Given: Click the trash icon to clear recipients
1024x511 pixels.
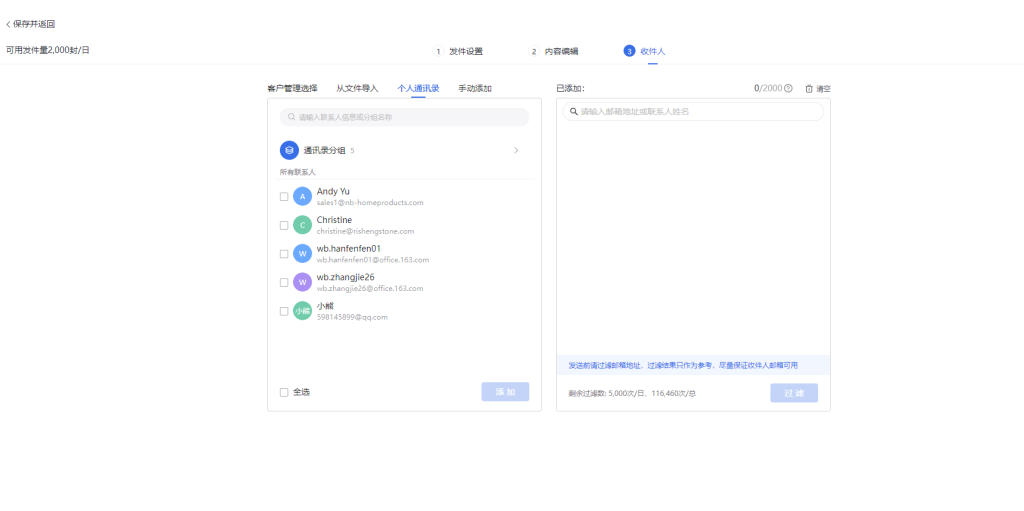Looking at the screenshot, I should point(809,89).
